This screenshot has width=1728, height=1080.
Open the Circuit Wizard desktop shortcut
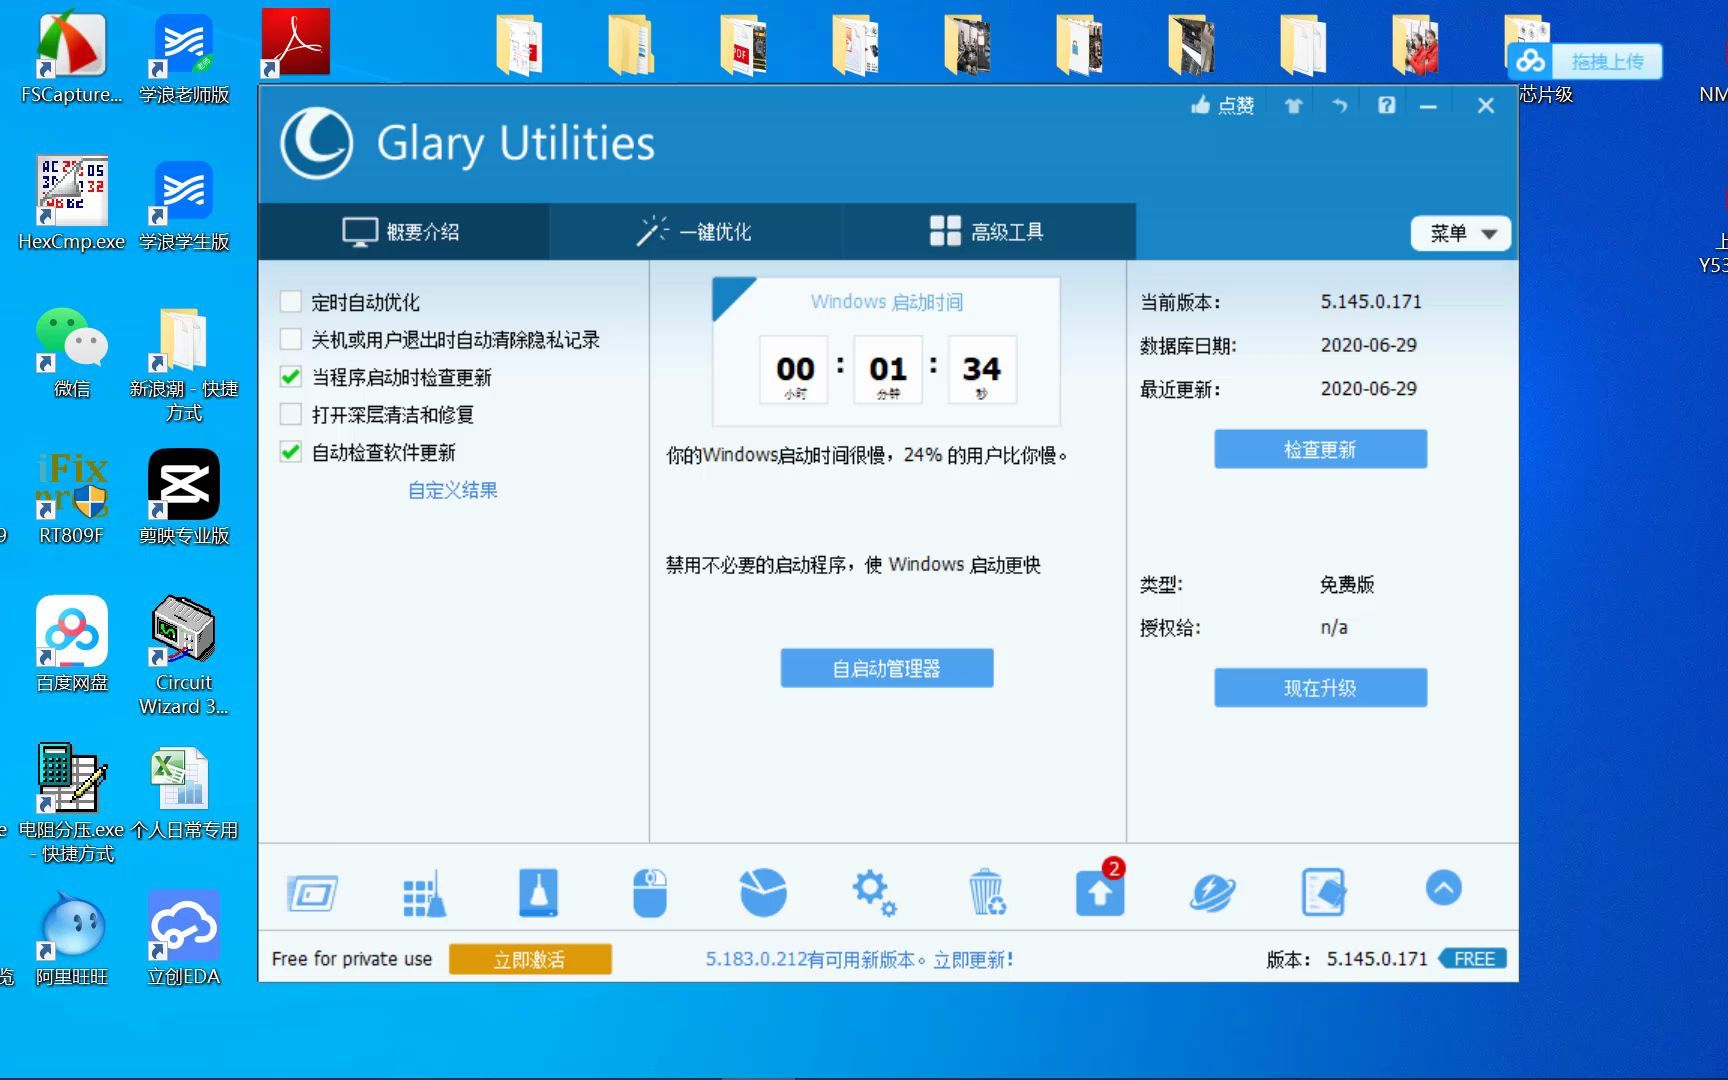184,656
